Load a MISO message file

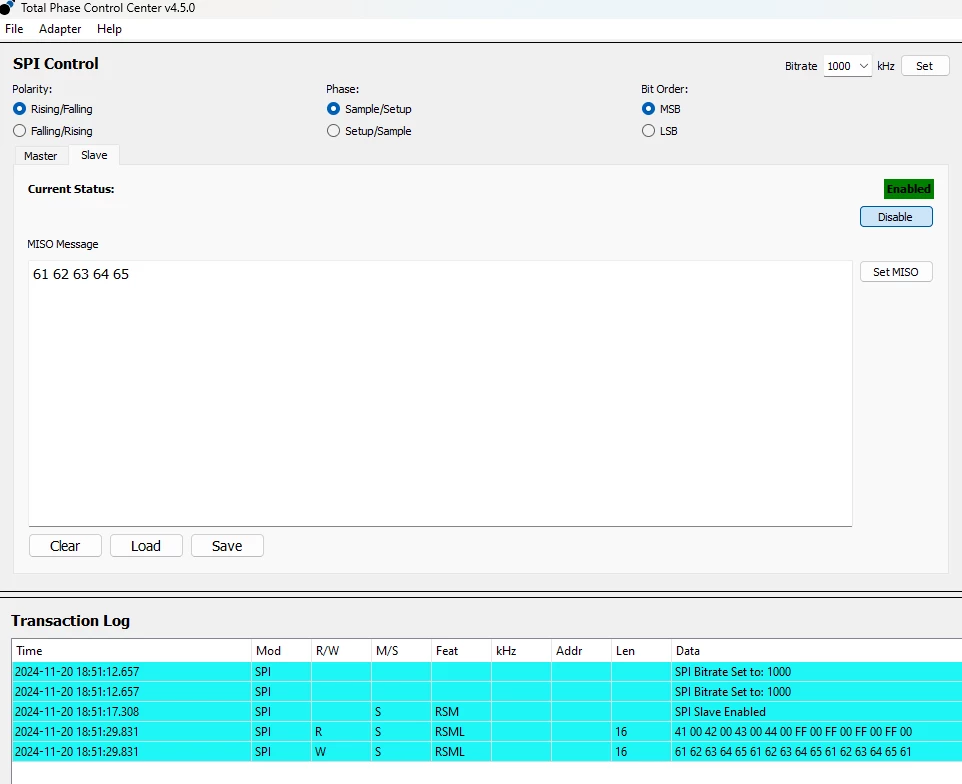pos(146,546)
